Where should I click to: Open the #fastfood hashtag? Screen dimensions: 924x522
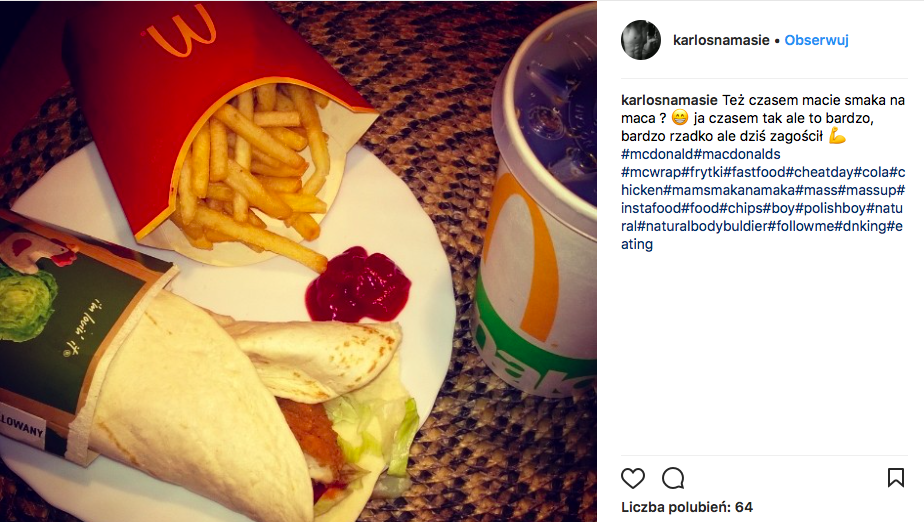click(755, 172)
